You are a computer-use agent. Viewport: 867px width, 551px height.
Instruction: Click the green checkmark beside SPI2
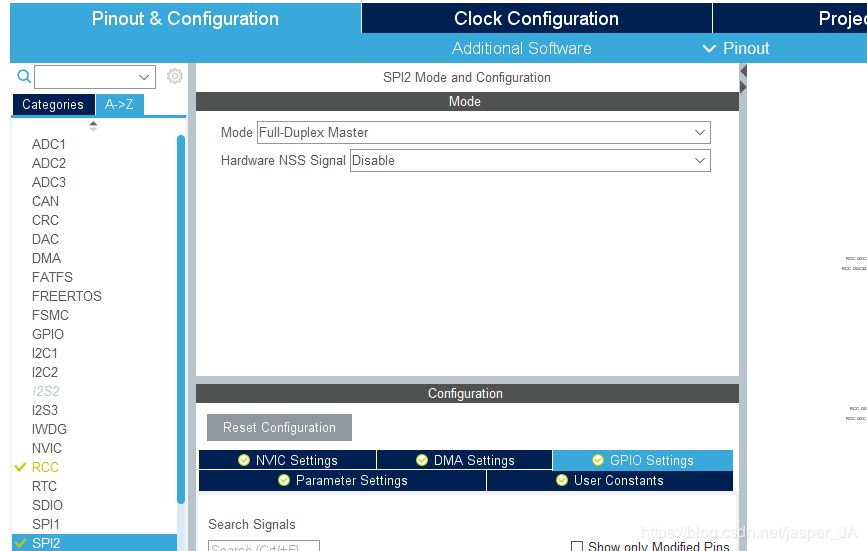point(20,543)
